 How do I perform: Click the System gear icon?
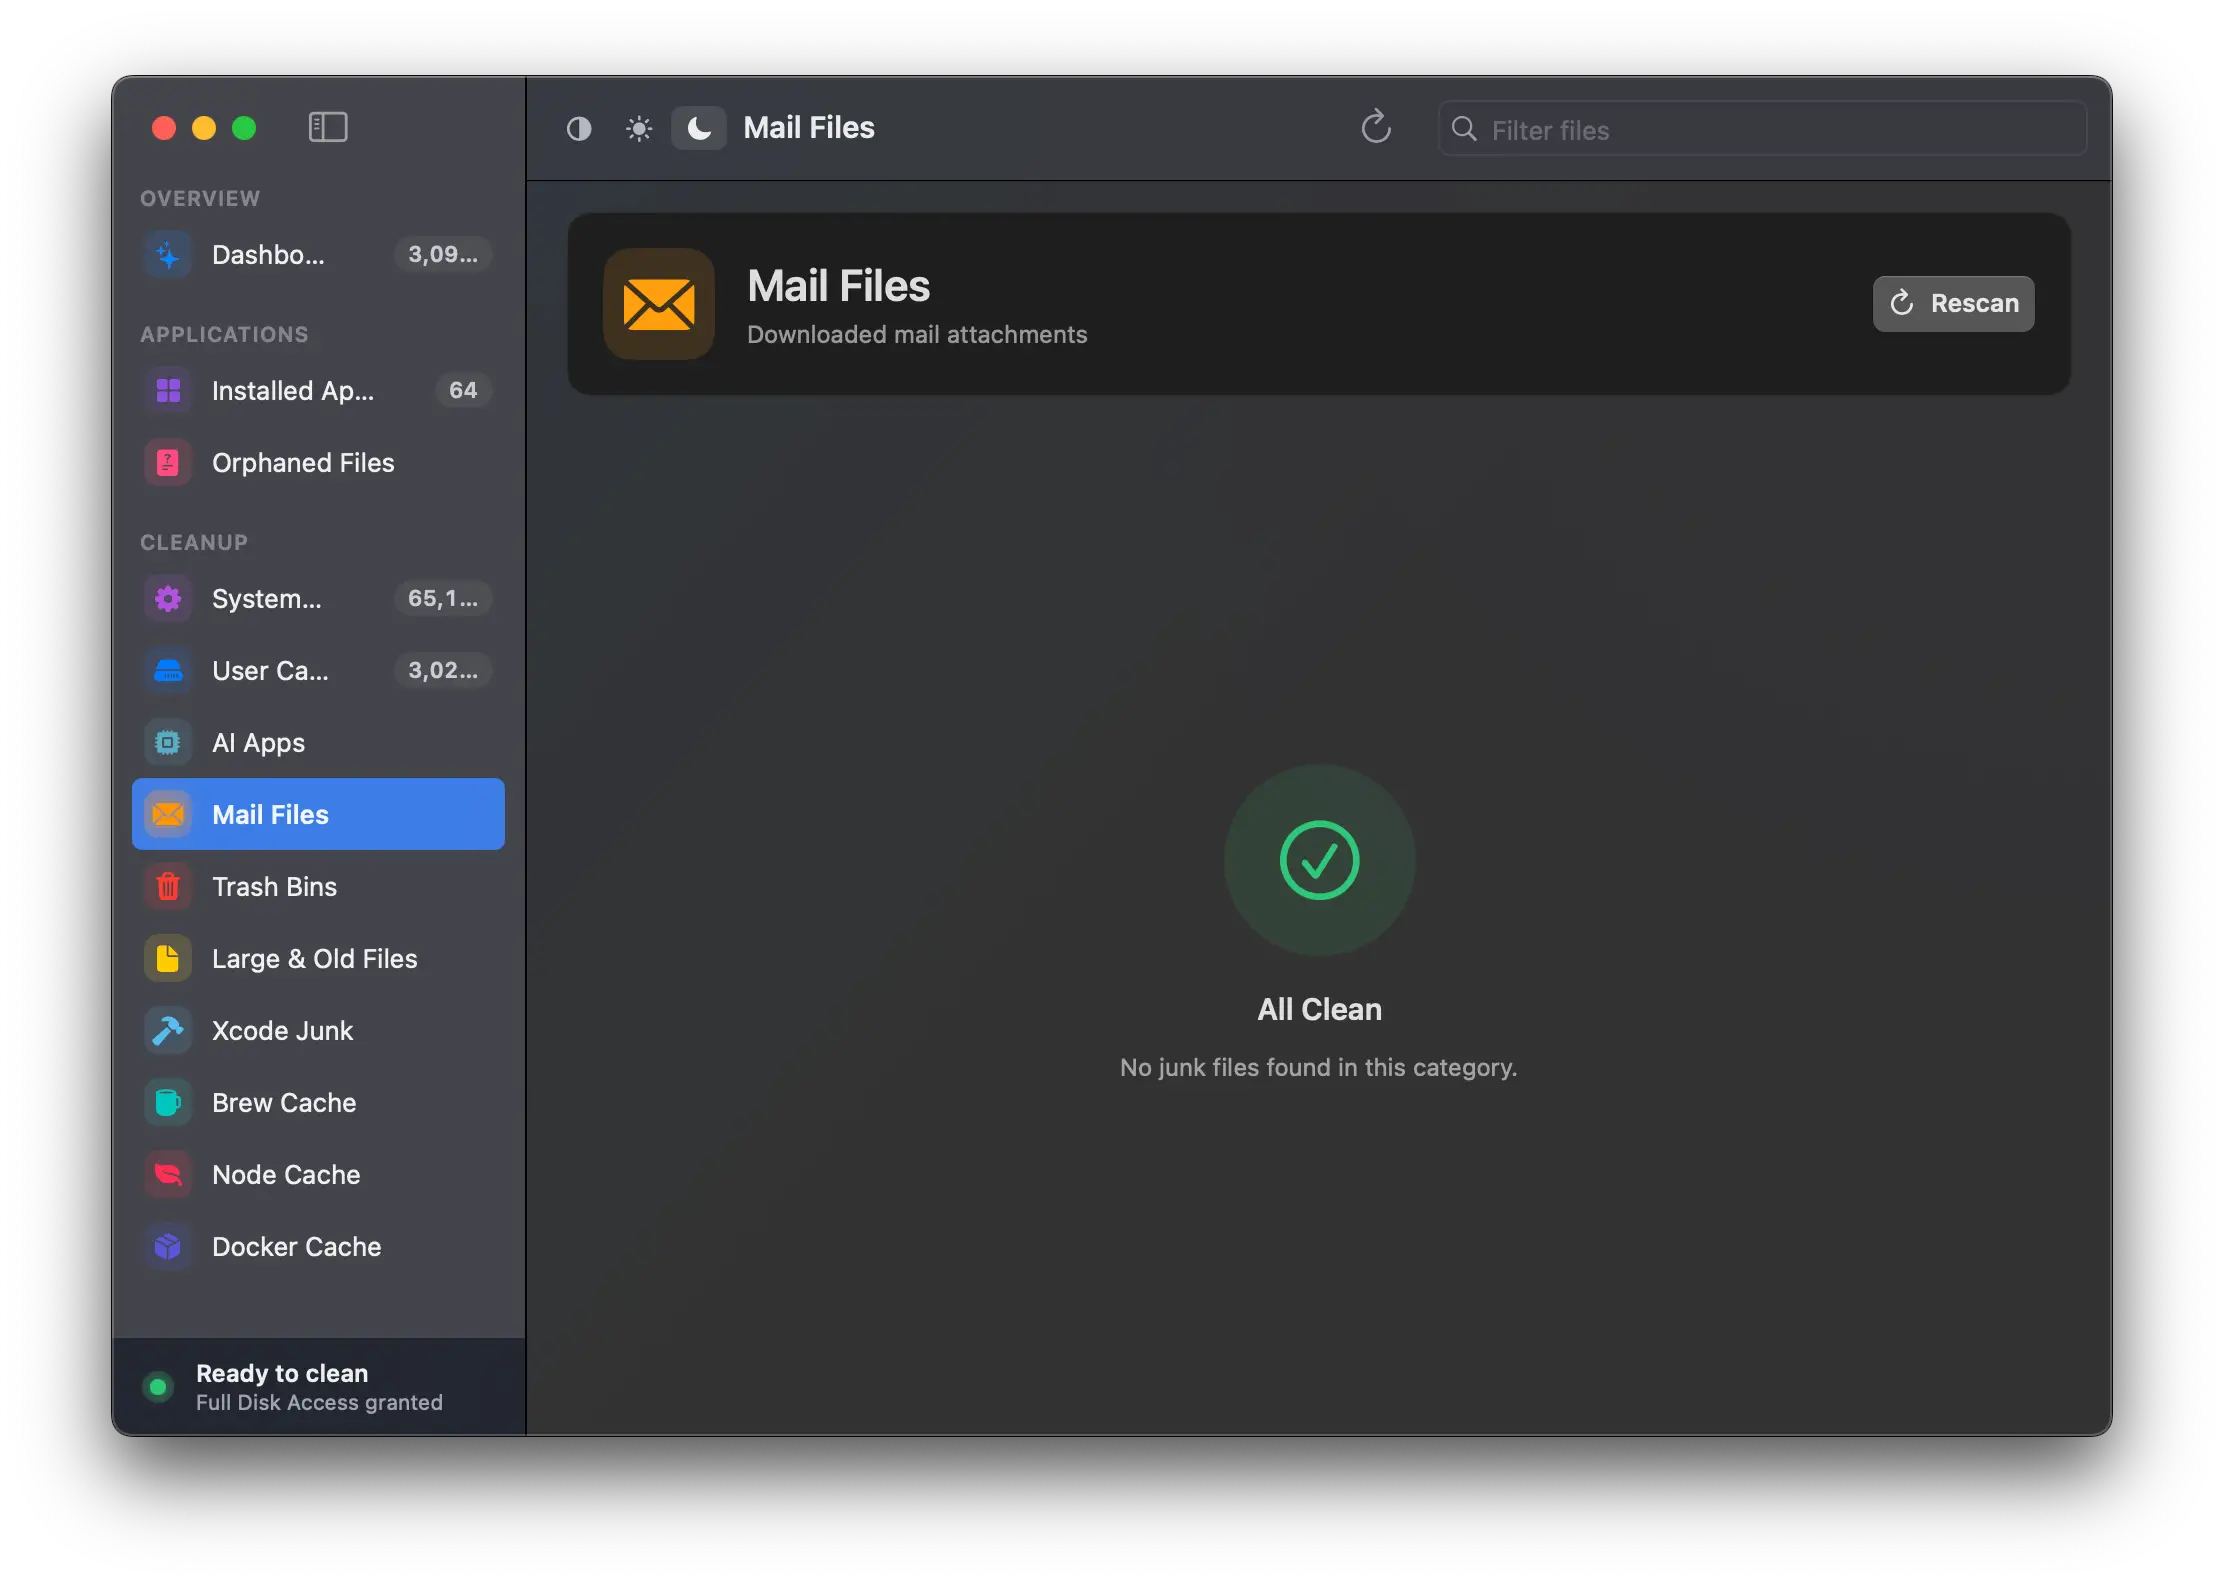point(168,599)
